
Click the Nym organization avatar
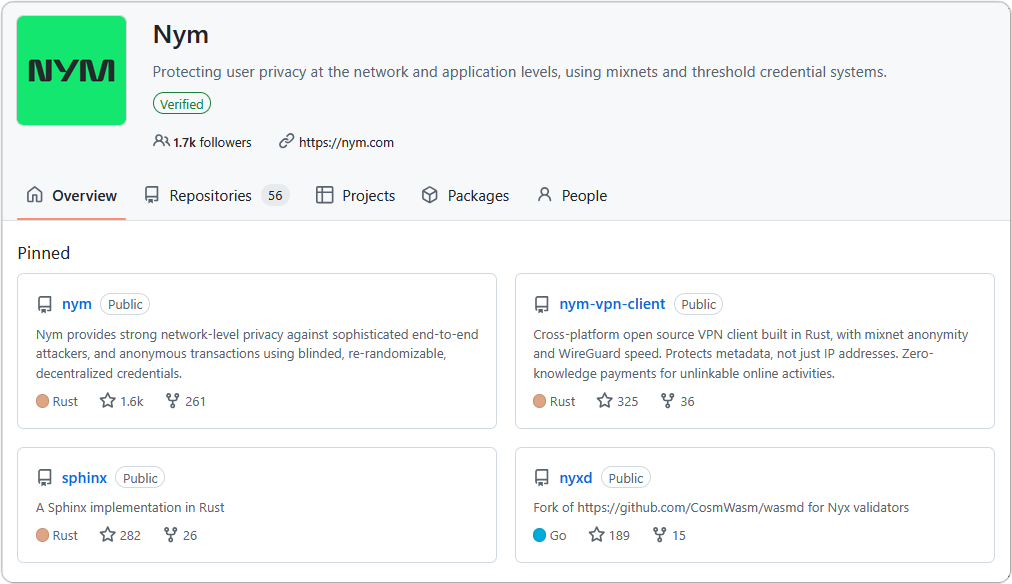(71, 70)
